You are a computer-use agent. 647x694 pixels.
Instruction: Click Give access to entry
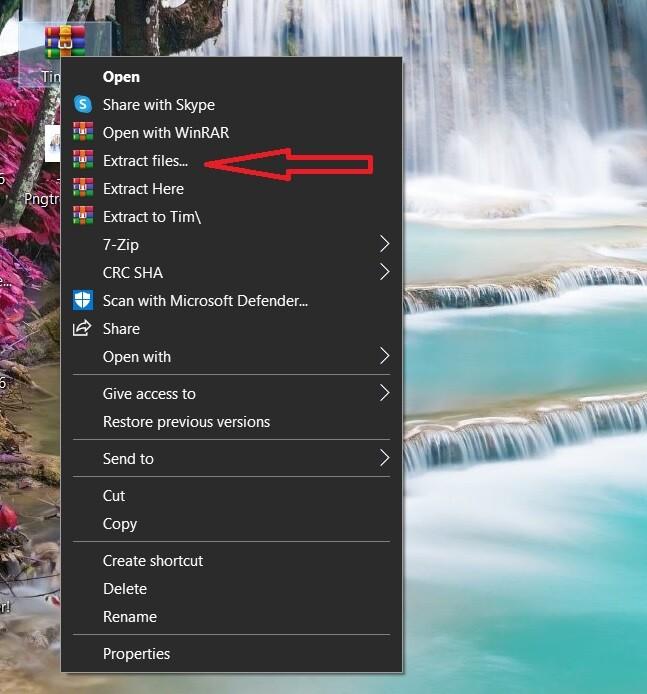[231, 394]
